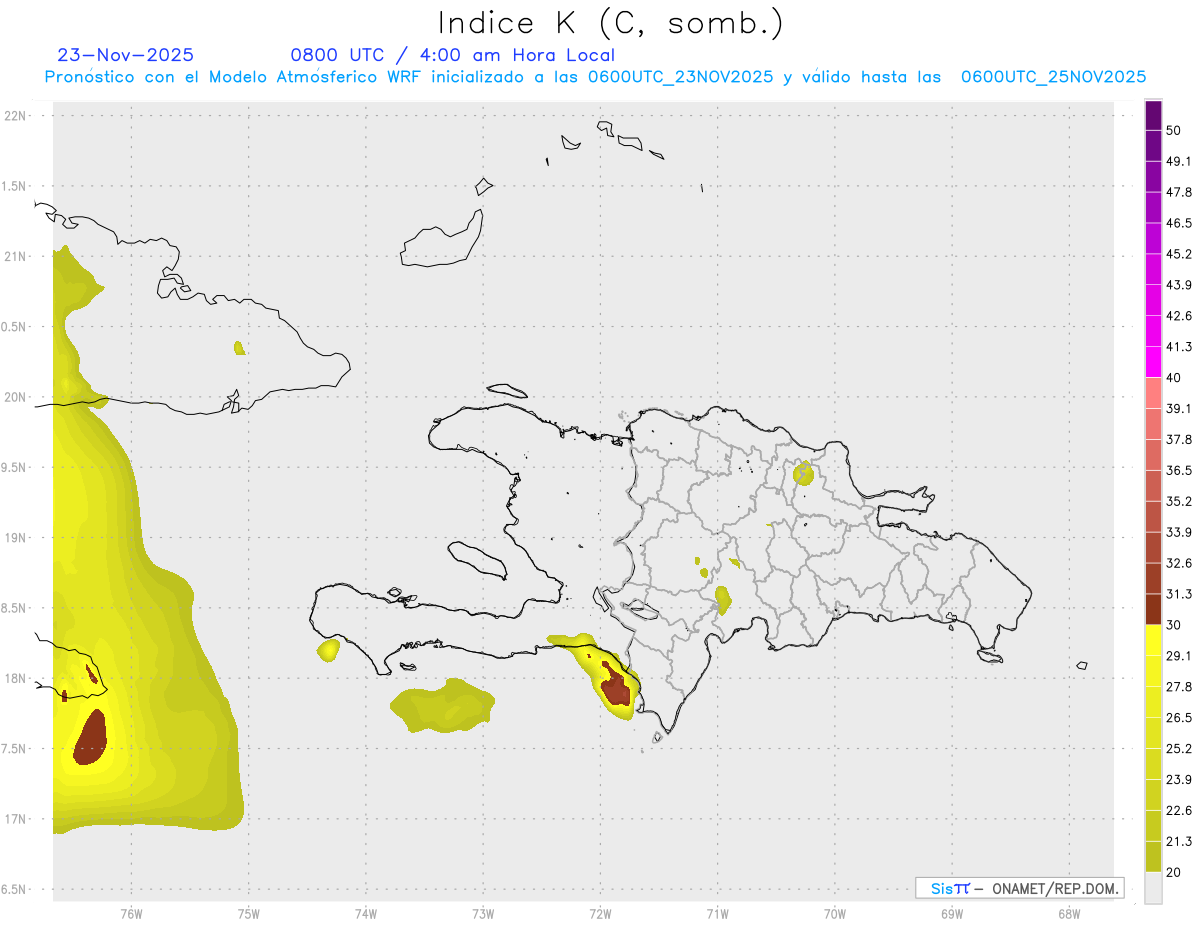The height and width of the screenshot is (927, 1200).
Task: Click the 17N latitude label
Action: tap(17, 819)
